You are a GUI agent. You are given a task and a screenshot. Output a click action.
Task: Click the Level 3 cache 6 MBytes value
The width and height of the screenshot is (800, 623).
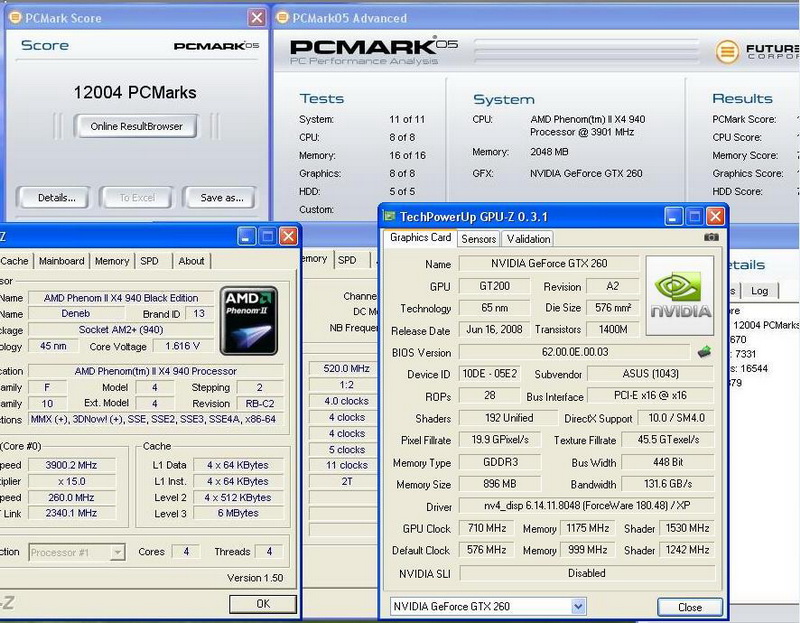coord(238,513)
